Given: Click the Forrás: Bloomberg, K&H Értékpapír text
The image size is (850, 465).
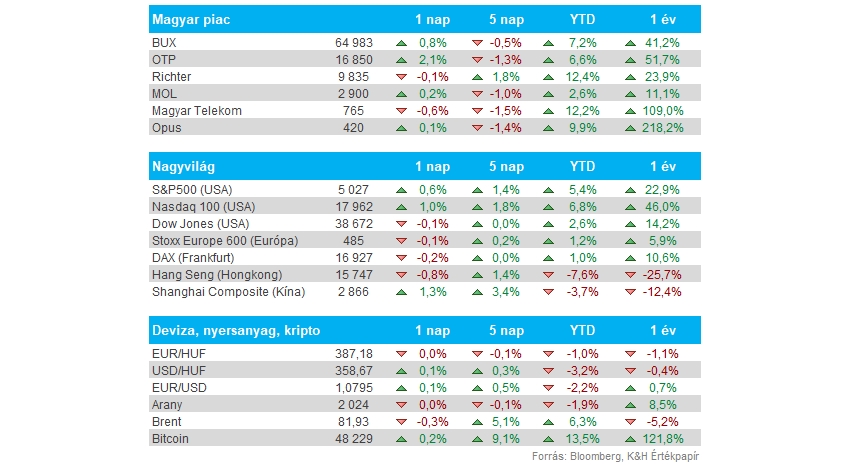Looking at the screenshot, I should pyautogui.click(x=615, y=456).
